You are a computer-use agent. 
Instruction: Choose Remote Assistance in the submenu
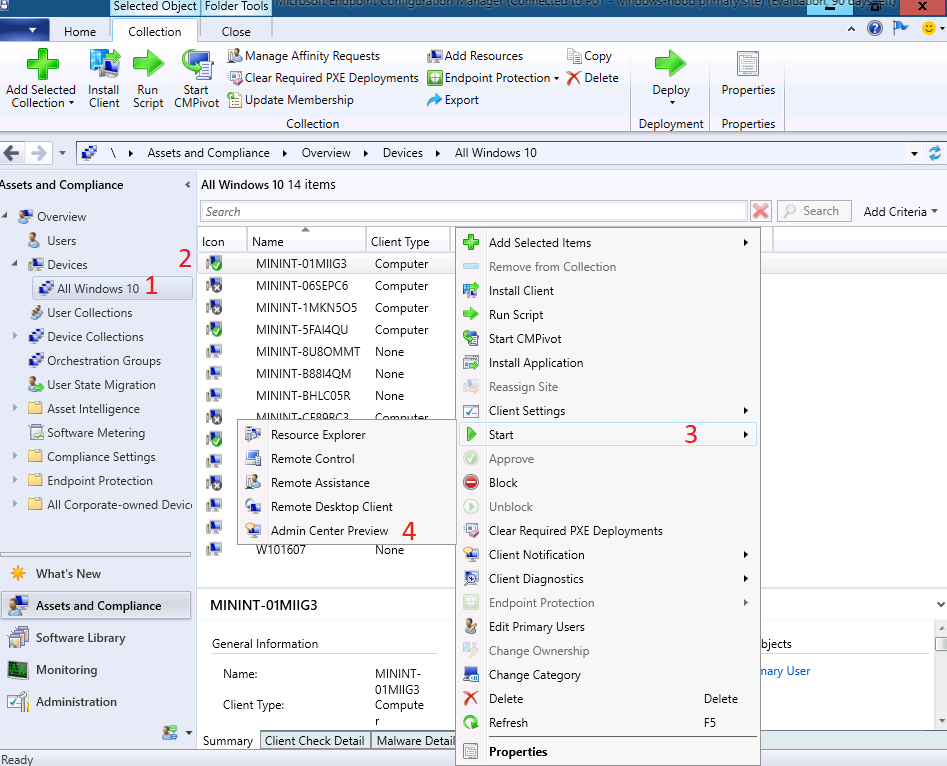[x=347, y=483]
